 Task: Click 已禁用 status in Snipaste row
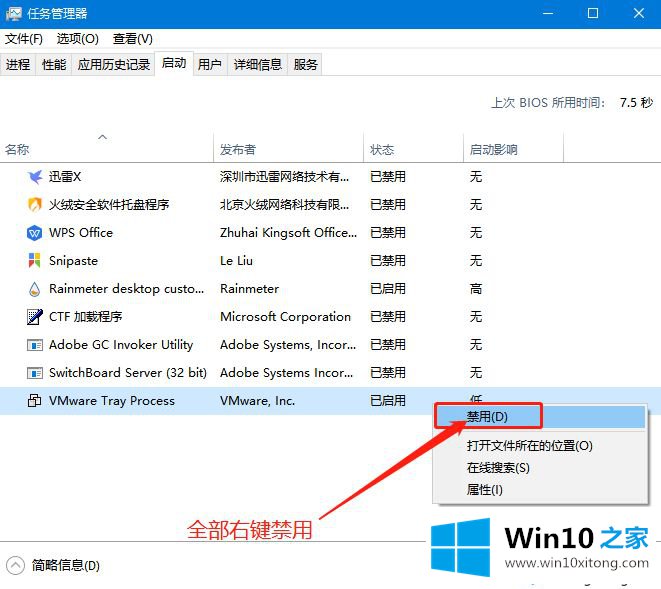click(x=388, y=261)
